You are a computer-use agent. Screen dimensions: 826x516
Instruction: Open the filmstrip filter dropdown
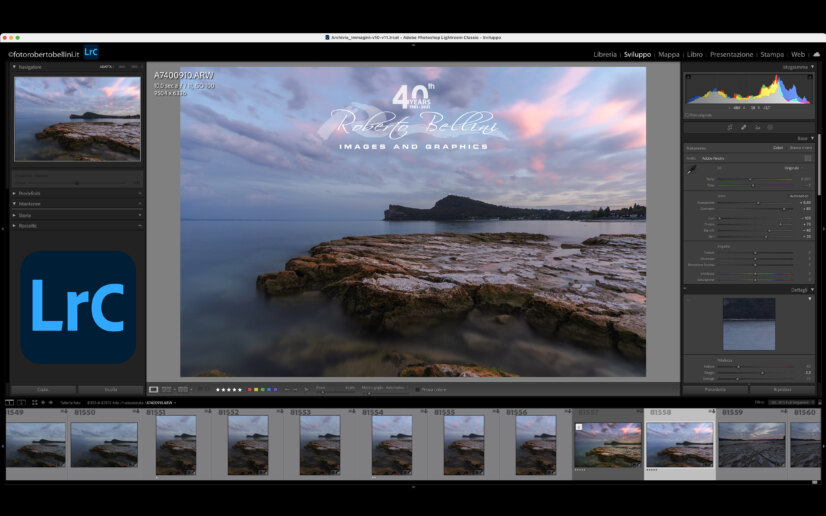[x=793, y=402]
